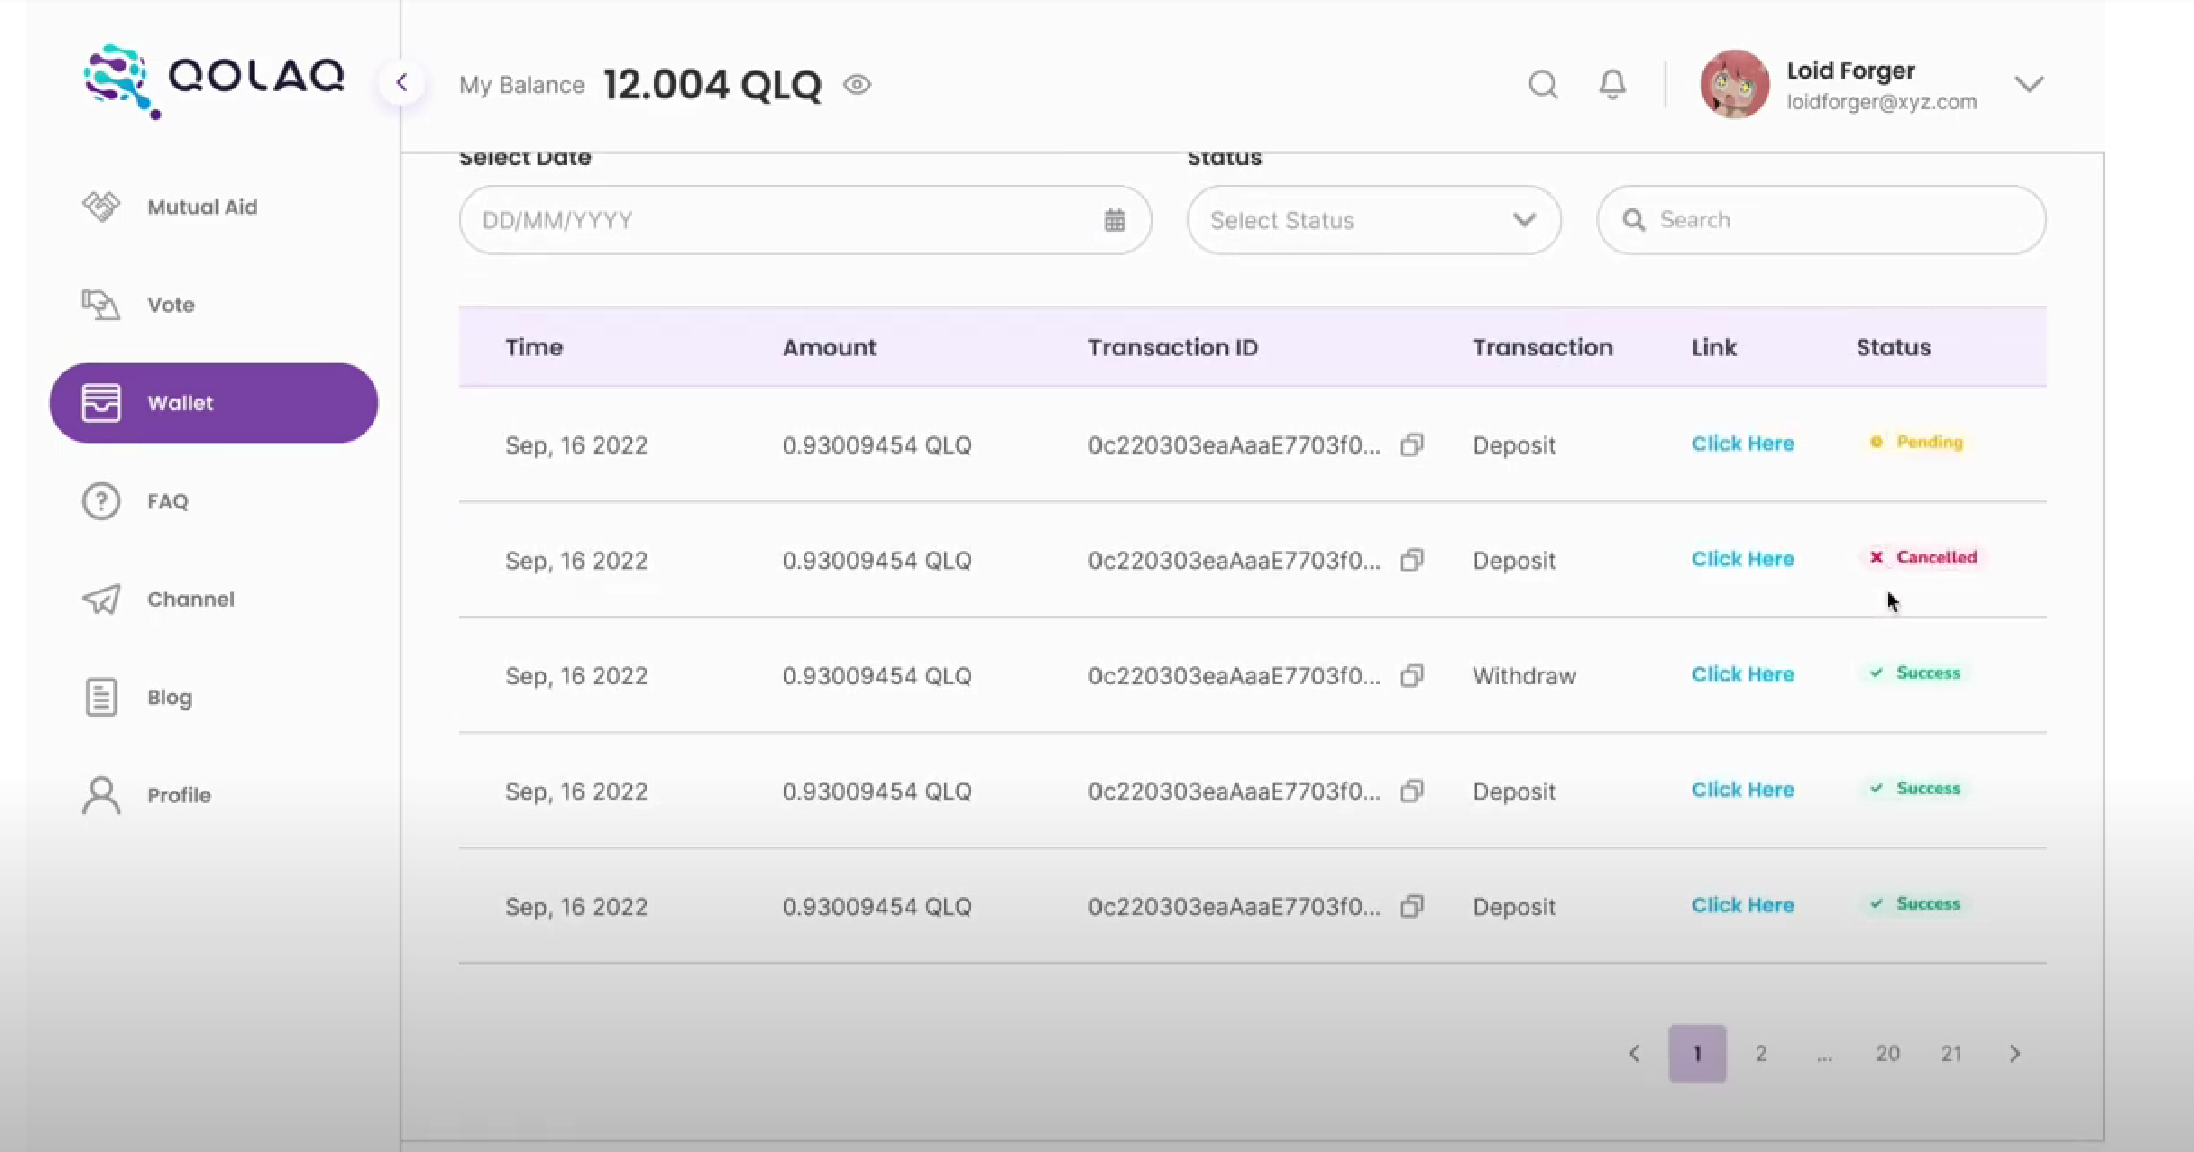Go to the next page with the arrow
This screenshot has height=1152, width=2194.
pos(2015,1053)
